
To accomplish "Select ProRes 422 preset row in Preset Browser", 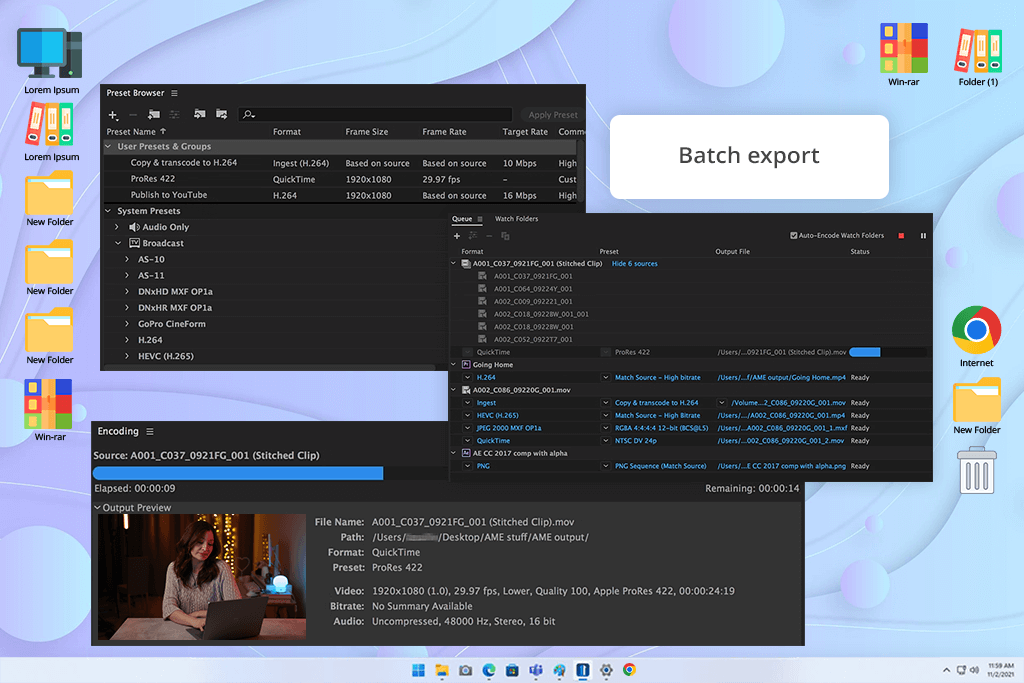I will (340, 179).
